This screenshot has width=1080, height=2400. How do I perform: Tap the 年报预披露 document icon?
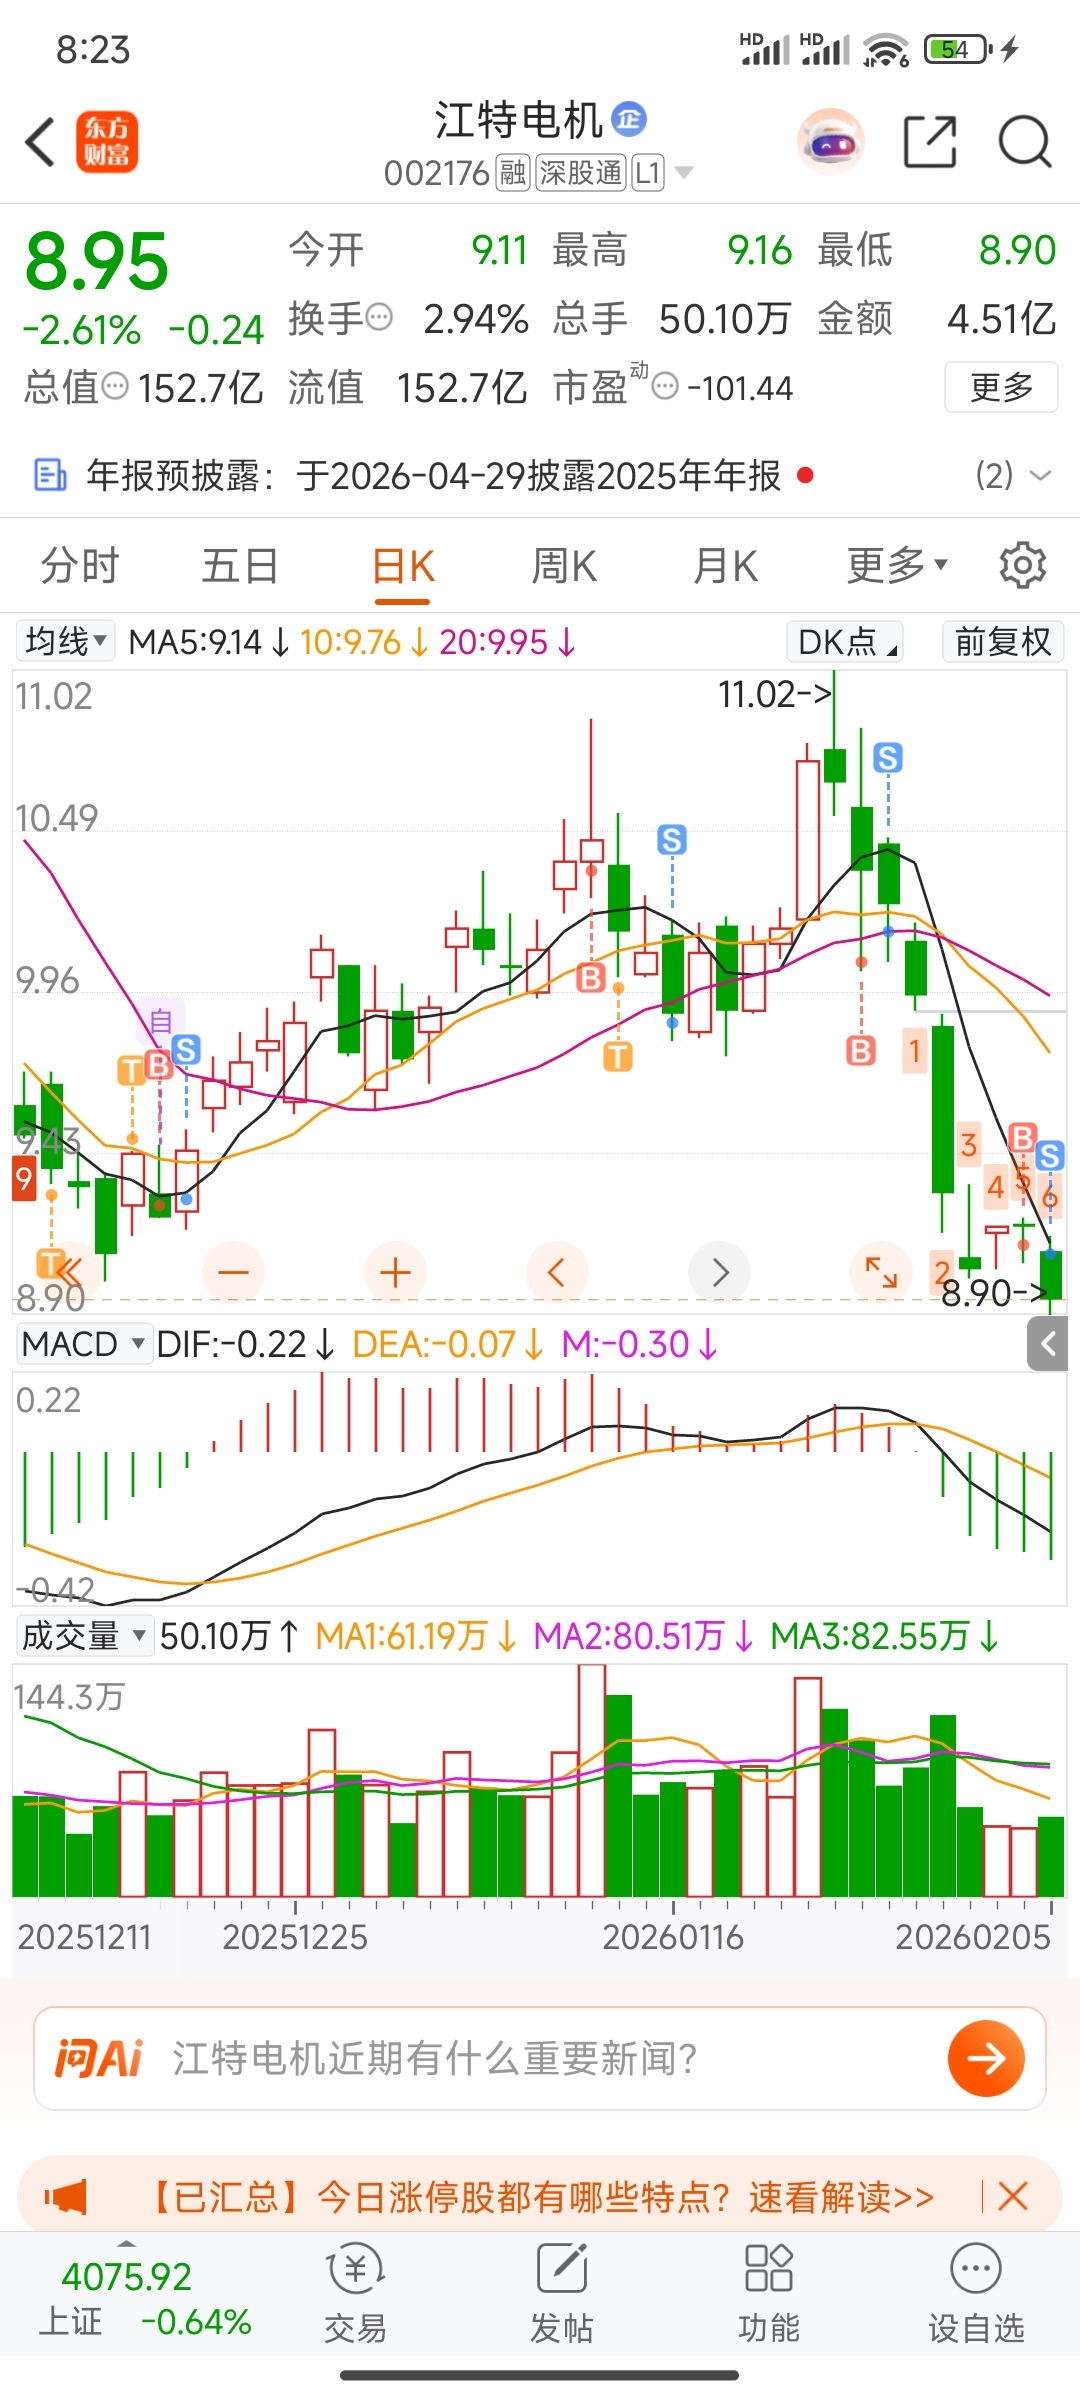[x=50, y=475]
